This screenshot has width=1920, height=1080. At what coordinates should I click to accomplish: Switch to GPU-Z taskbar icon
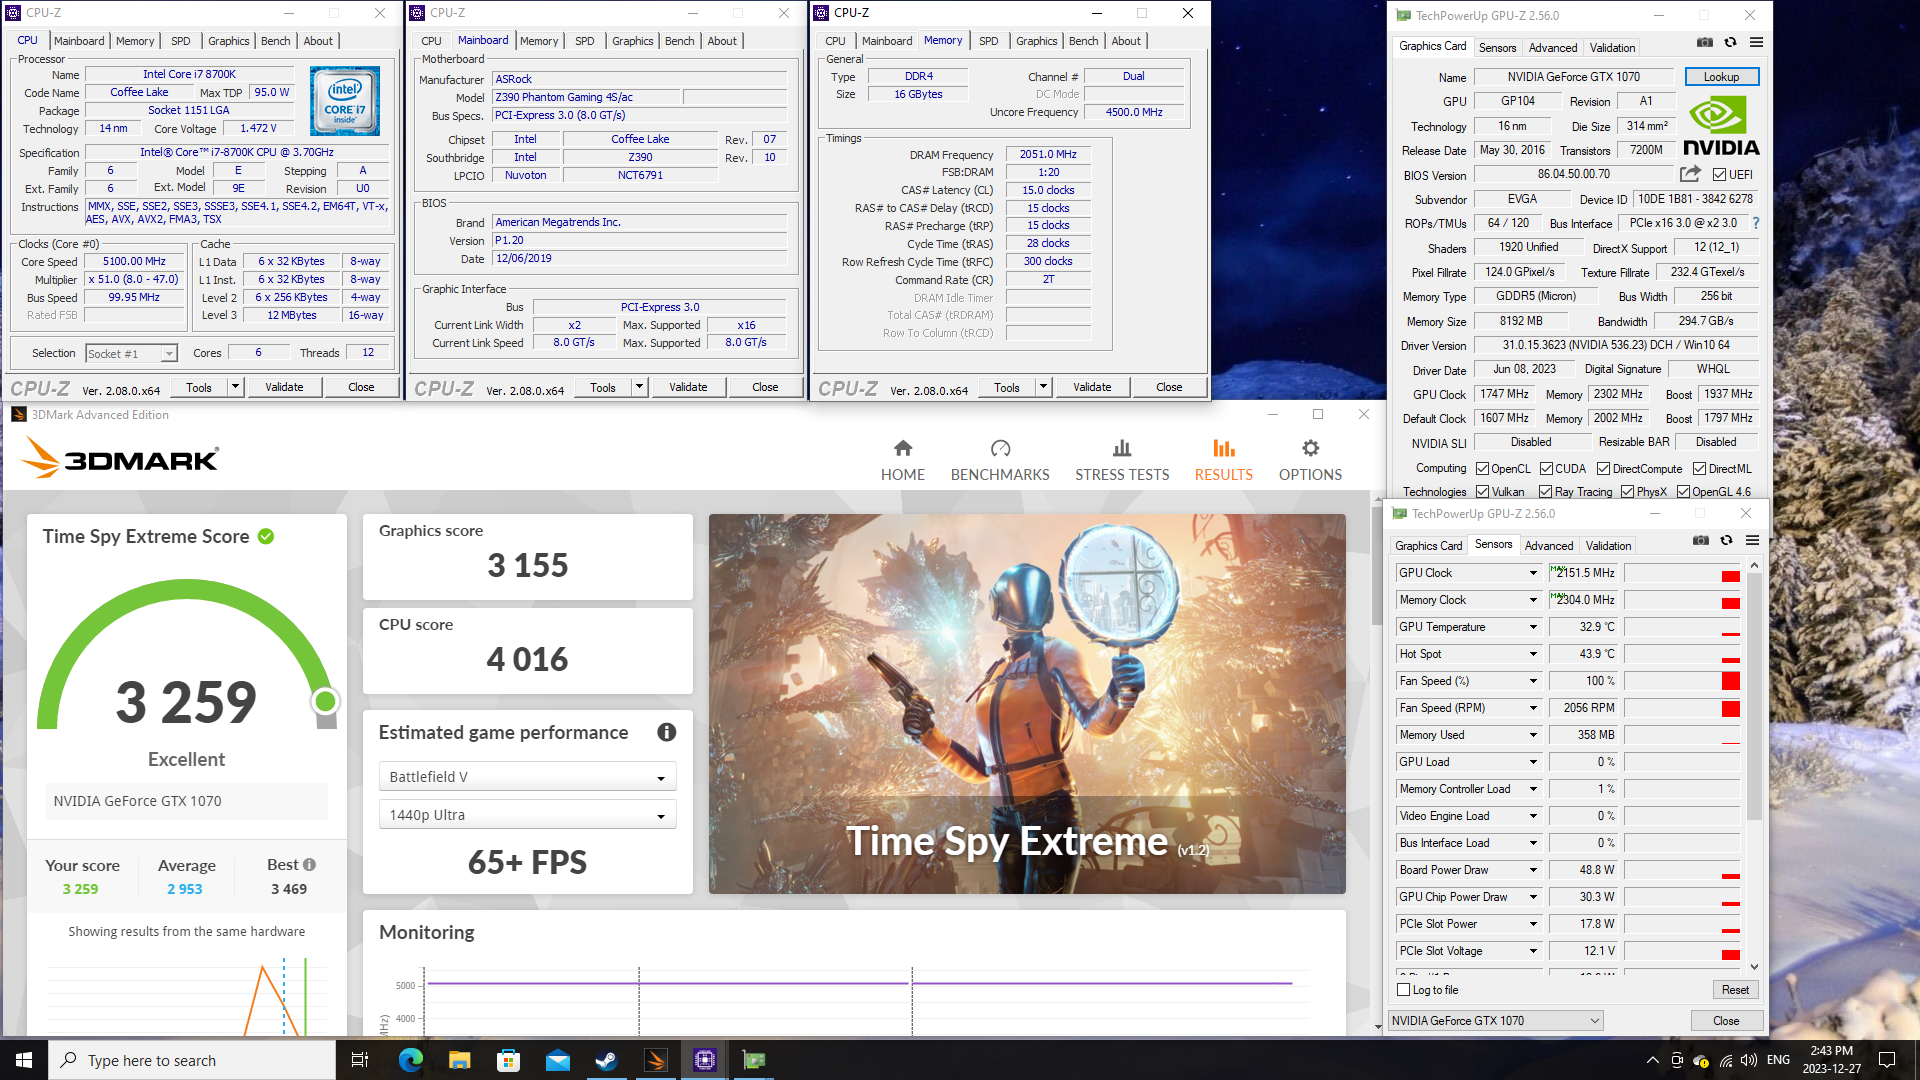tap(754, 1060)
